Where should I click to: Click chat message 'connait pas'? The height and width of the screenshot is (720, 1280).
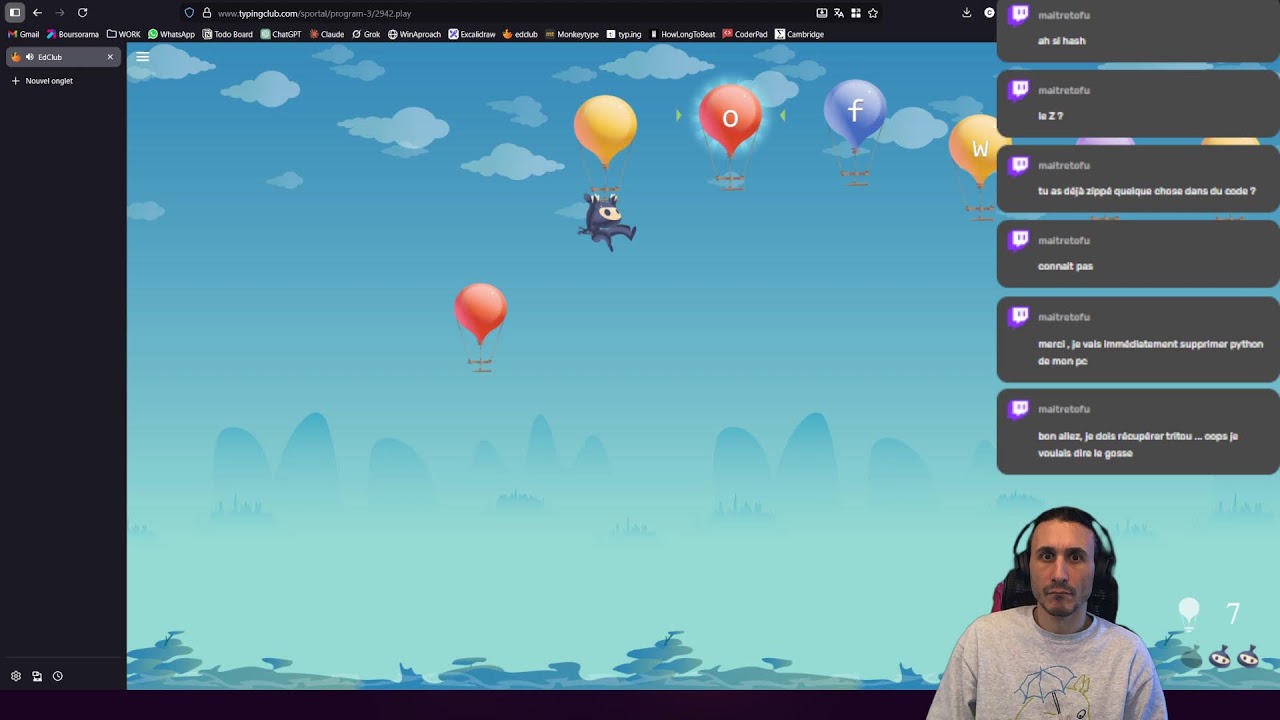pyautogui.click(x=1065, y=266)
